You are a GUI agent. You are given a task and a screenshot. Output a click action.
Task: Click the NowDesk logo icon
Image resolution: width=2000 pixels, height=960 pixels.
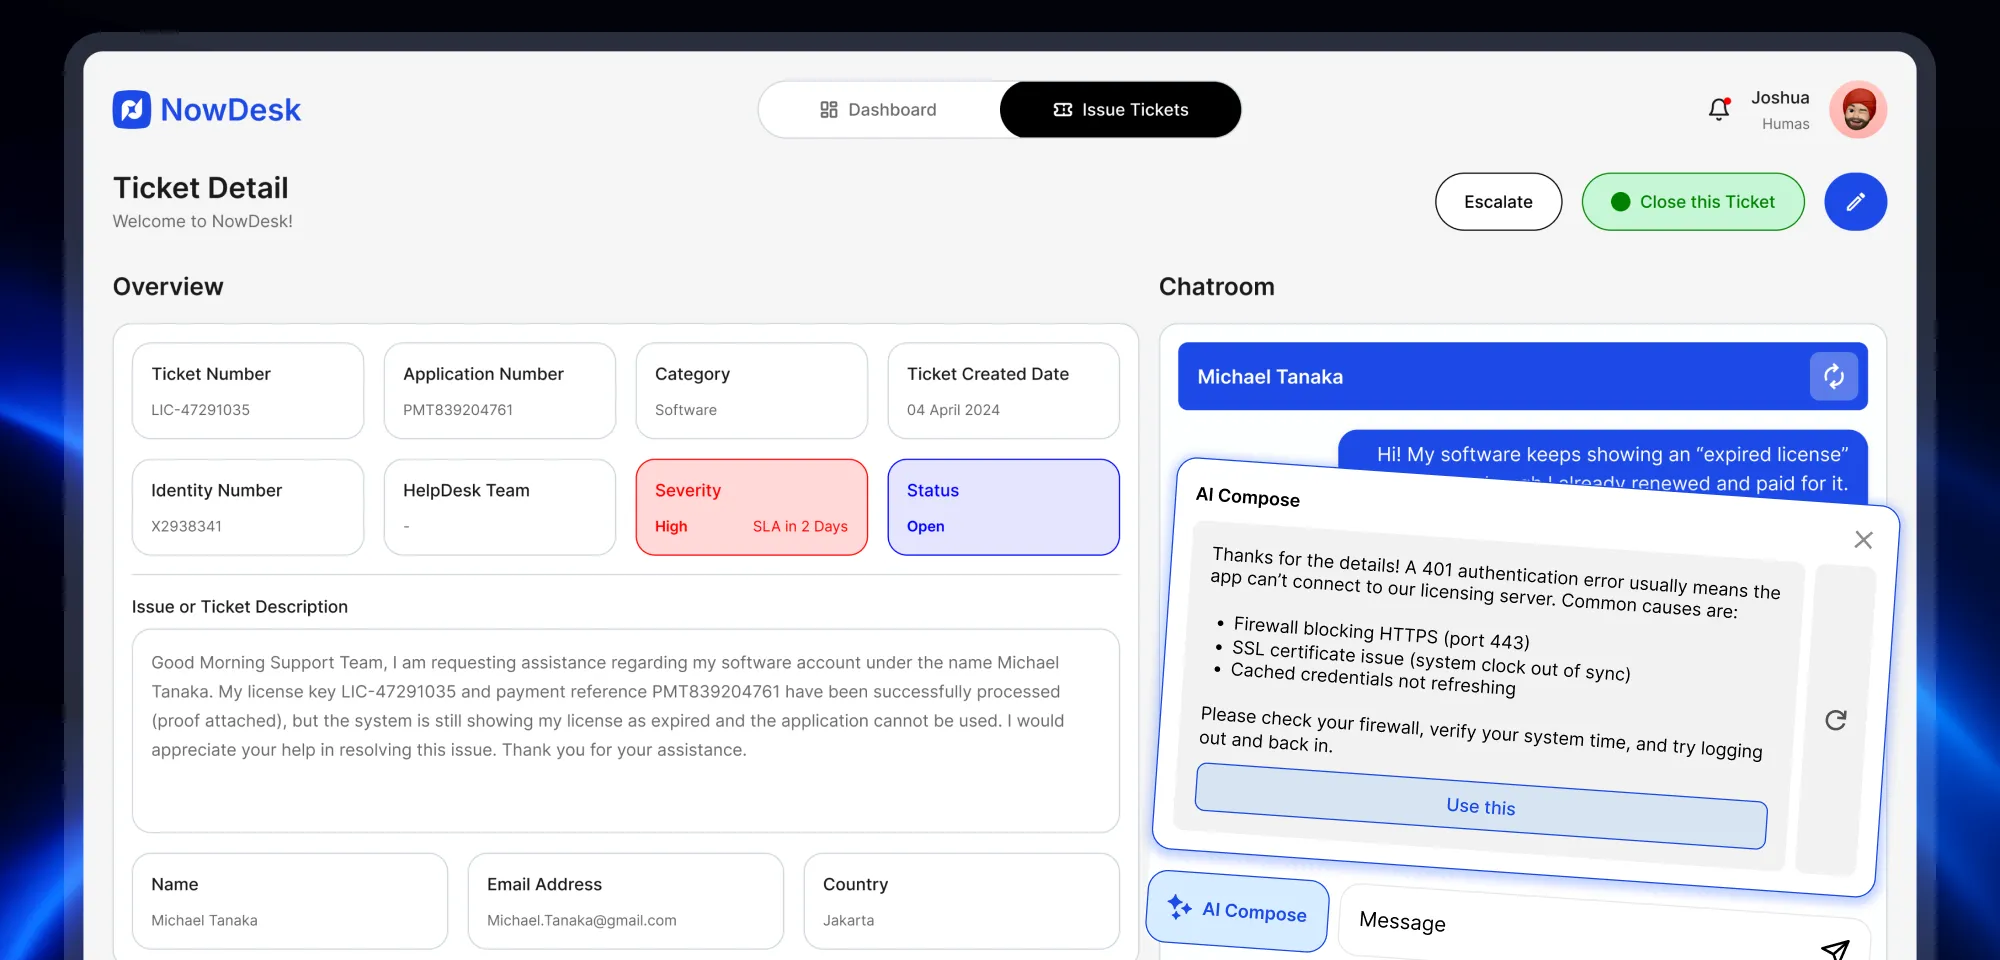click(x=132, y=110)
